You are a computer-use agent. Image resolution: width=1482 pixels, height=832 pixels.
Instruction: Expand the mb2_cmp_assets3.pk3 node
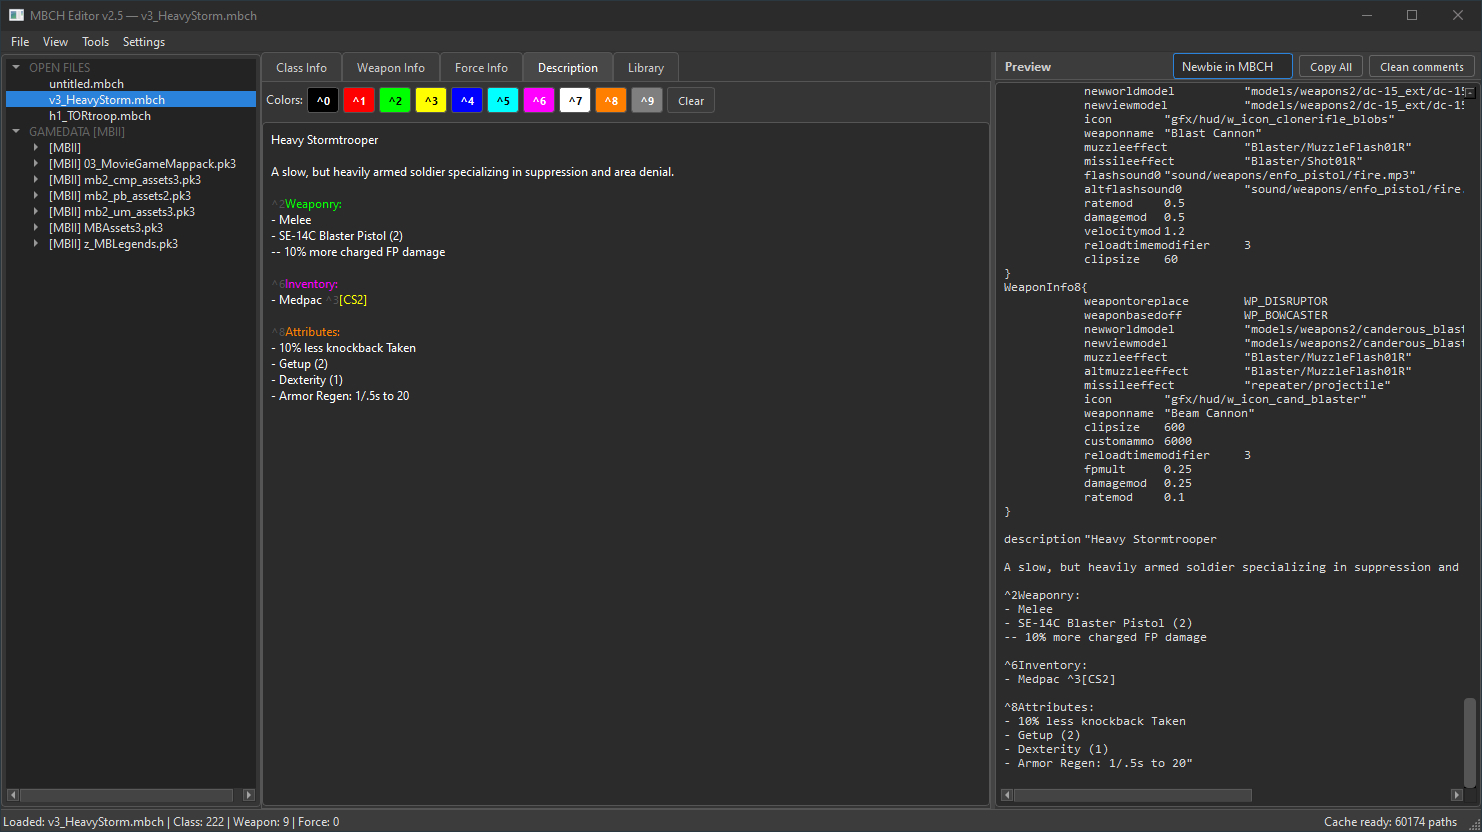[x=36, y=180]
